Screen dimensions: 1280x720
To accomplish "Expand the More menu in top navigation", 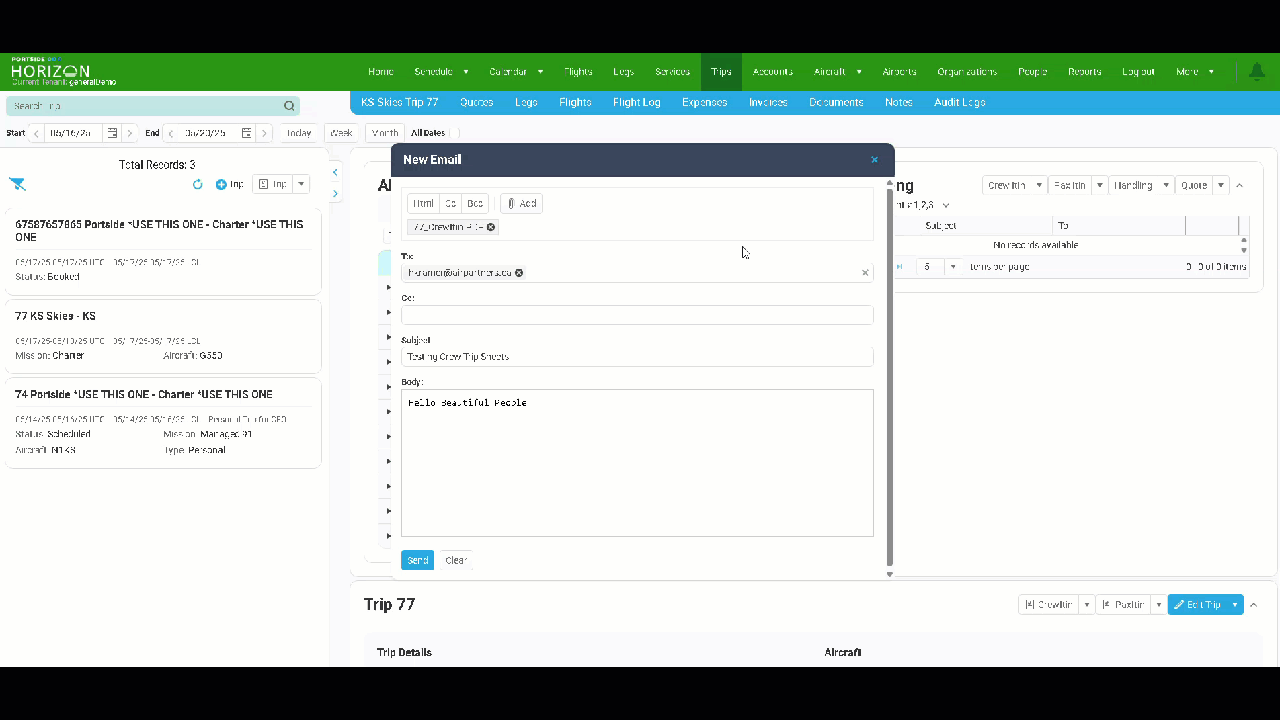I will [1194, 72].
